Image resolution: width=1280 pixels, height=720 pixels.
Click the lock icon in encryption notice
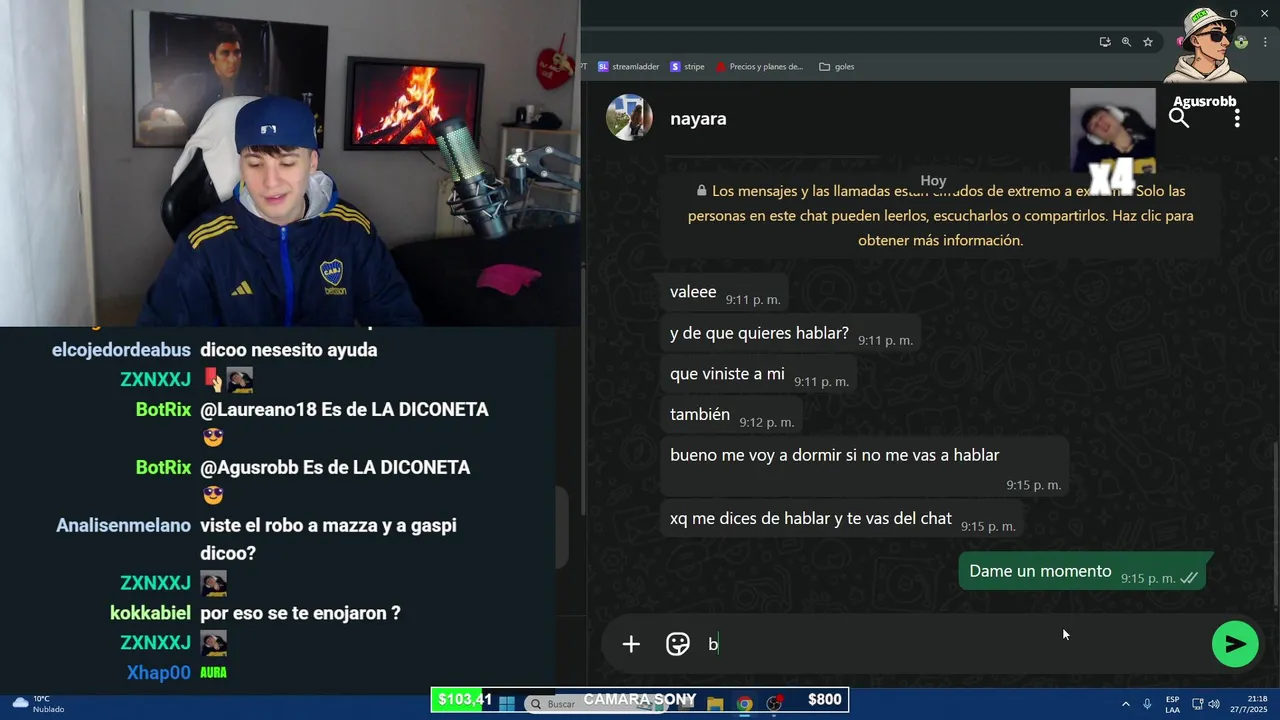tap(701, 190)
